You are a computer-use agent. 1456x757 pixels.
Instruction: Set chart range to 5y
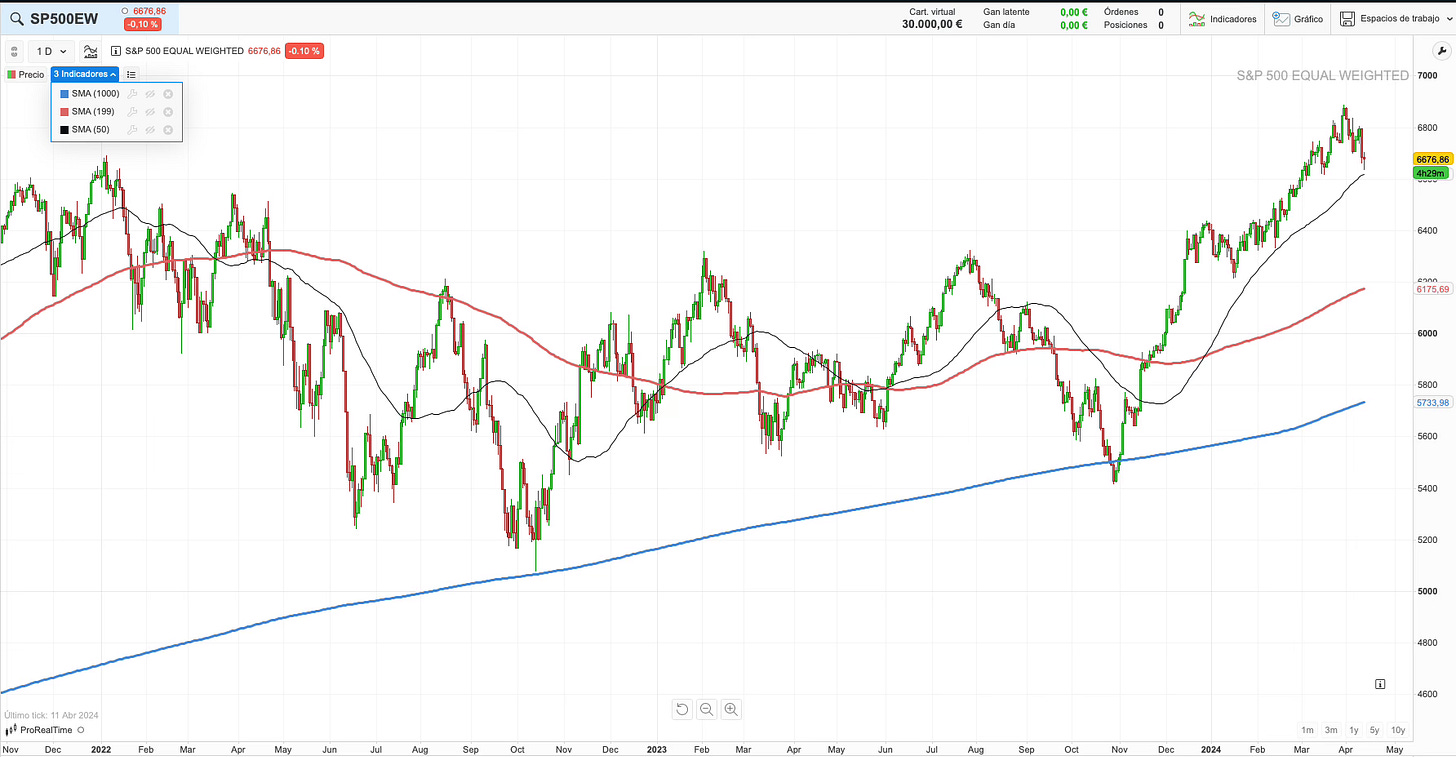(x=1375, y=730)
